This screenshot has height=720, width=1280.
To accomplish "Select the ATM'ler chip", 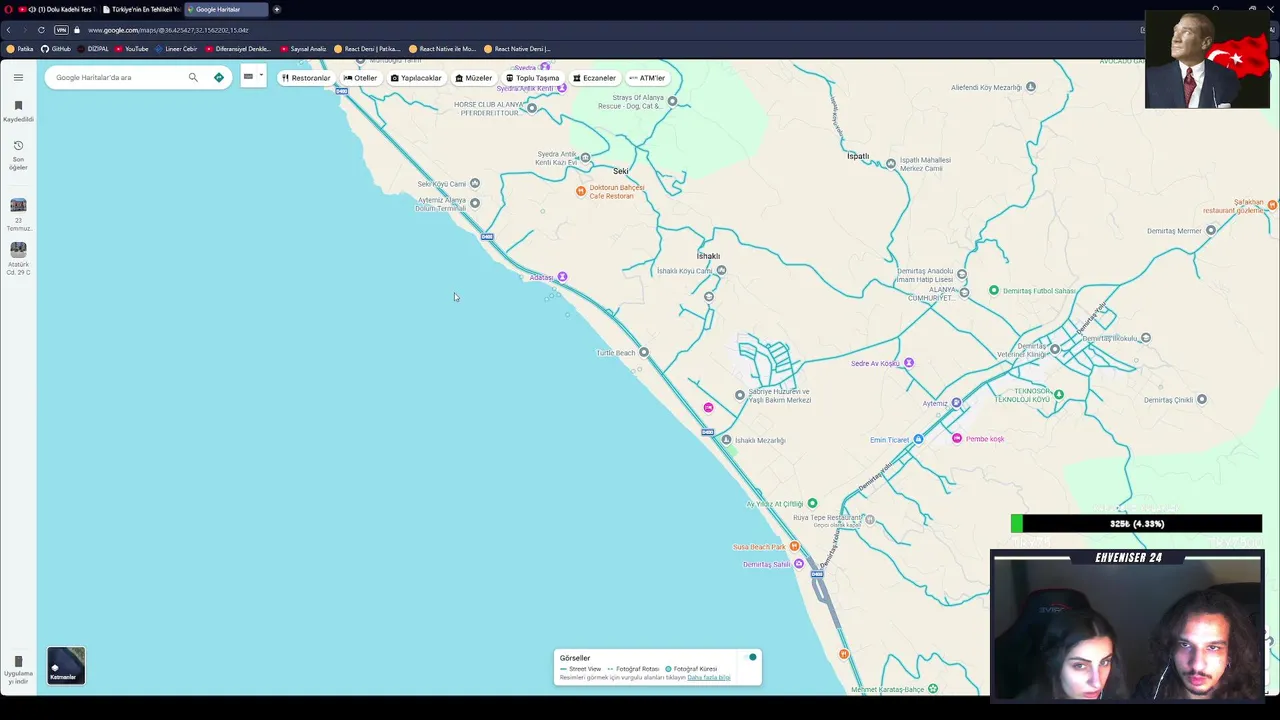I will [x=647, y=78].
